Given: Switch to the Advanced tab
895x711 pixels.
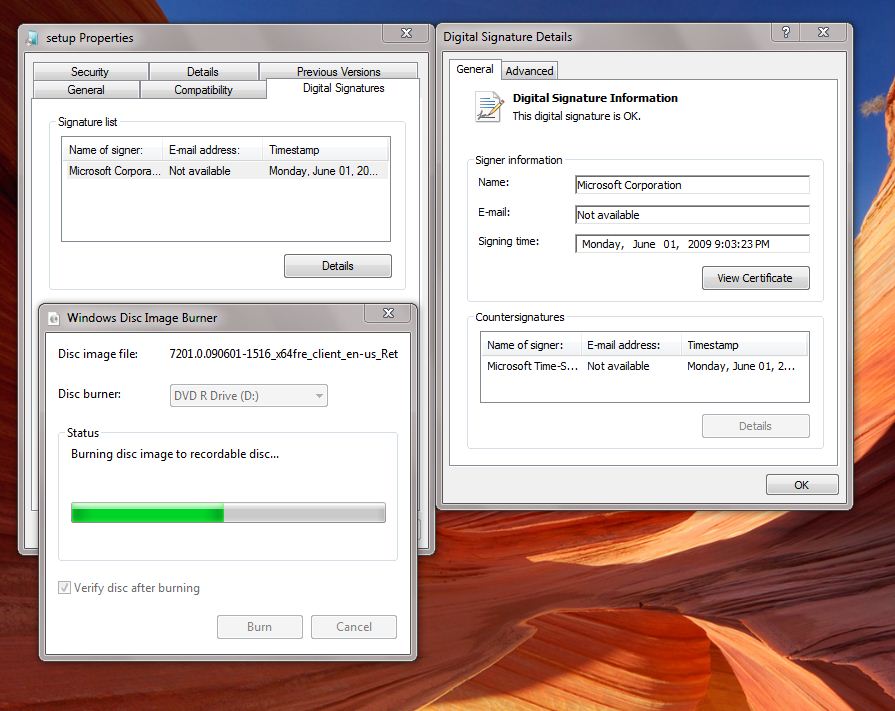Looking at the screenshot, I should point(529,71).
